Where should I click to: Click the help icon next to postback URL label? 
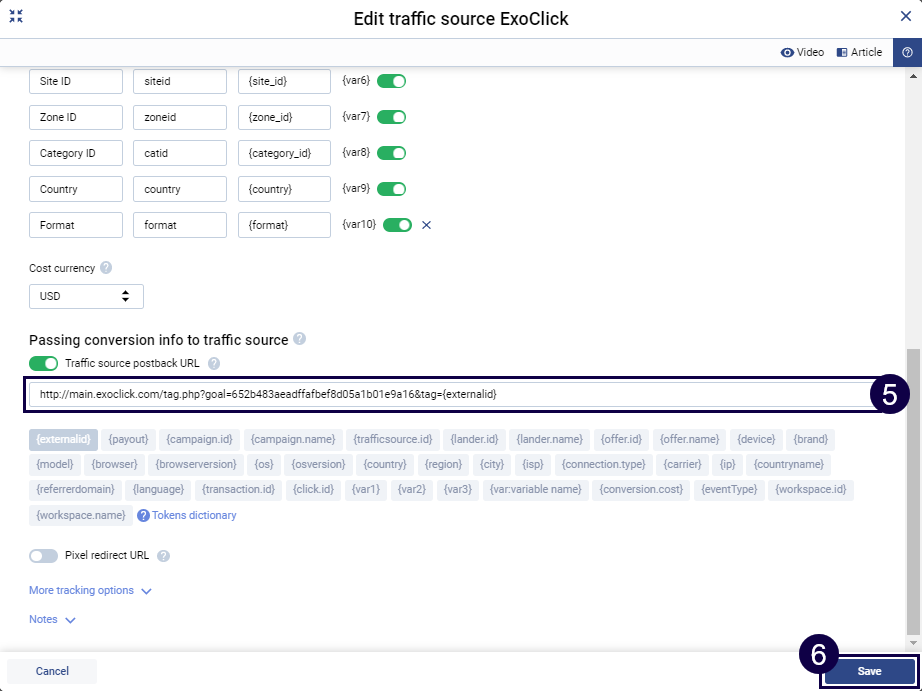click(214, 363)
